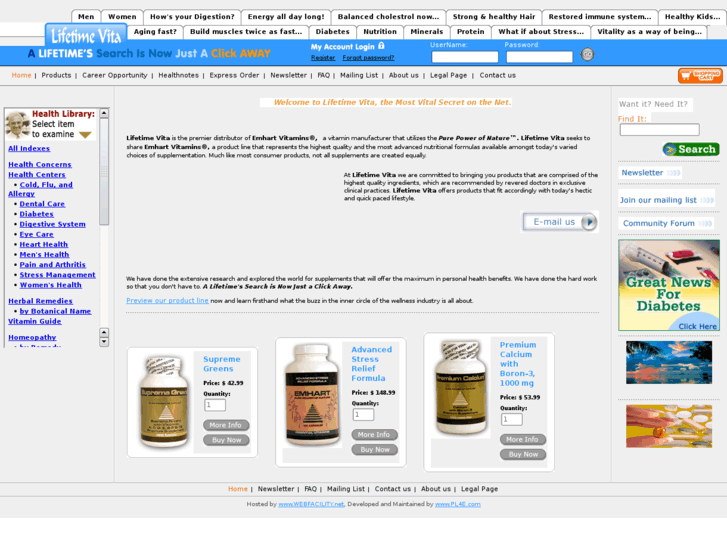
Task: Click Buy Now for Premium Calcium
Action: click(523, 455)
